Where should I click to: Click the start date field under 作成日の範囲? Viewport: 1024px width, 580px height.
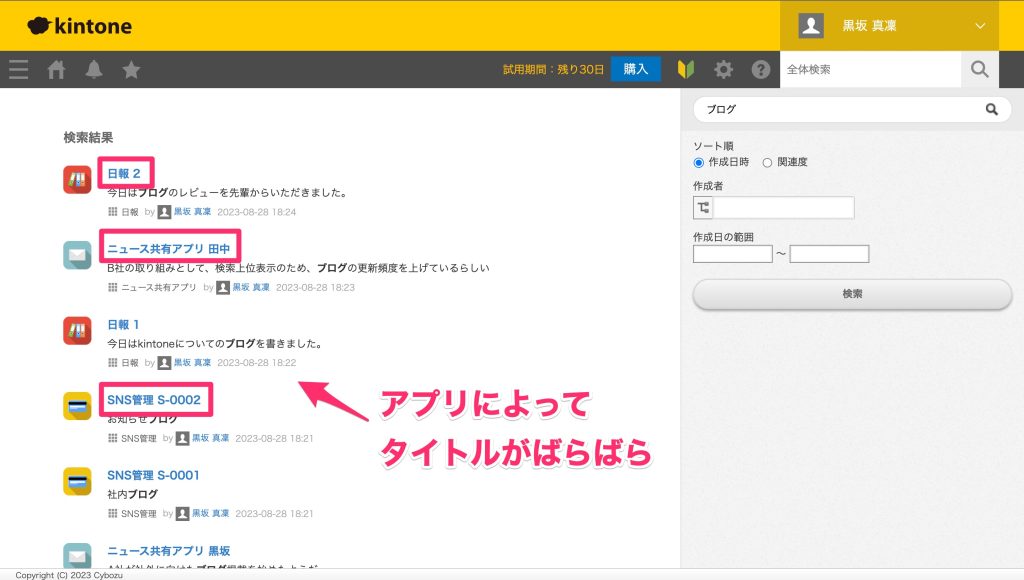[x=733, y=254]
